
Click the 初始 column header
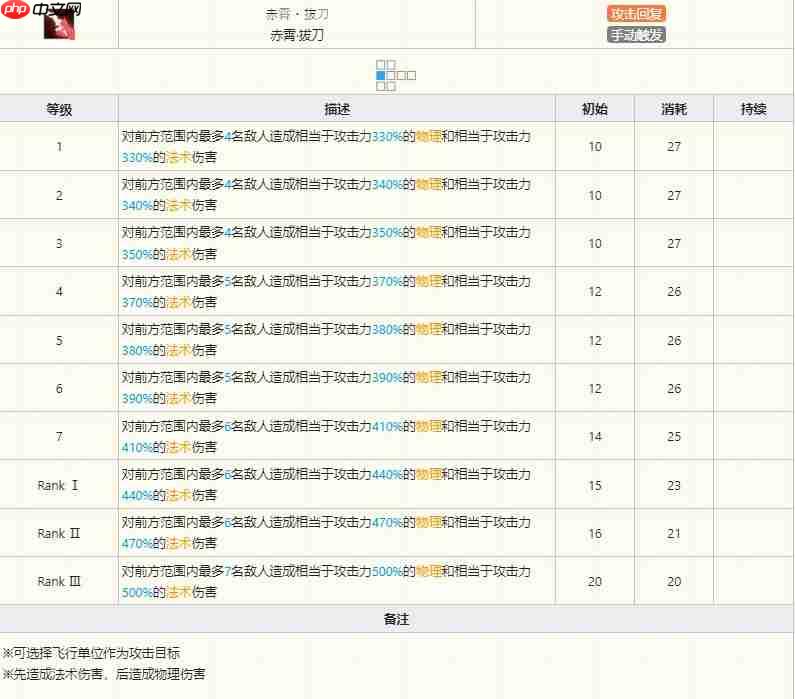594,109
